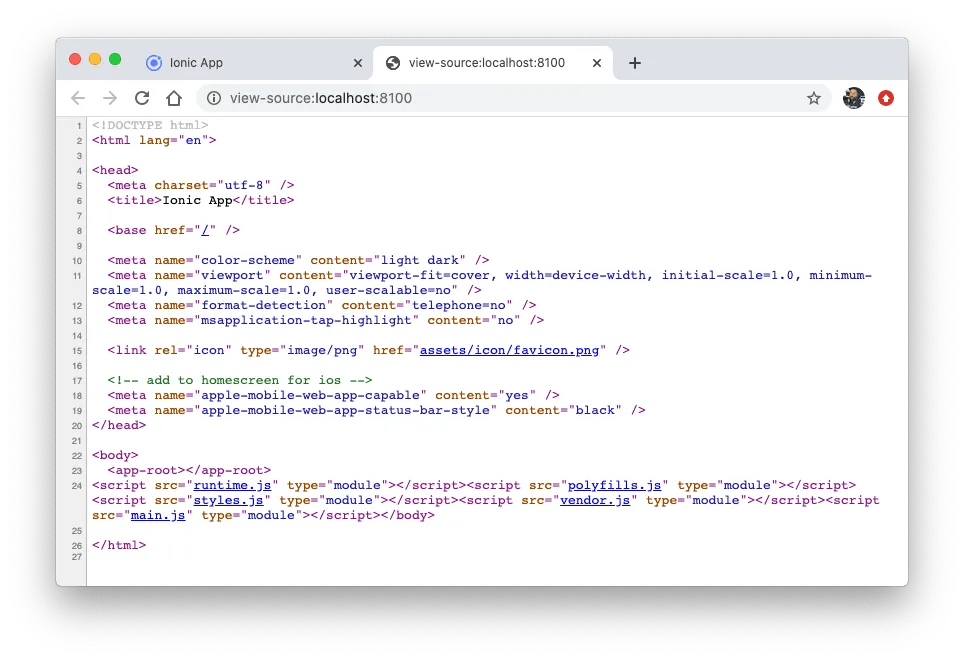
Task: Click the yellow minimize traffic light
Action: [x=93, y=59]
